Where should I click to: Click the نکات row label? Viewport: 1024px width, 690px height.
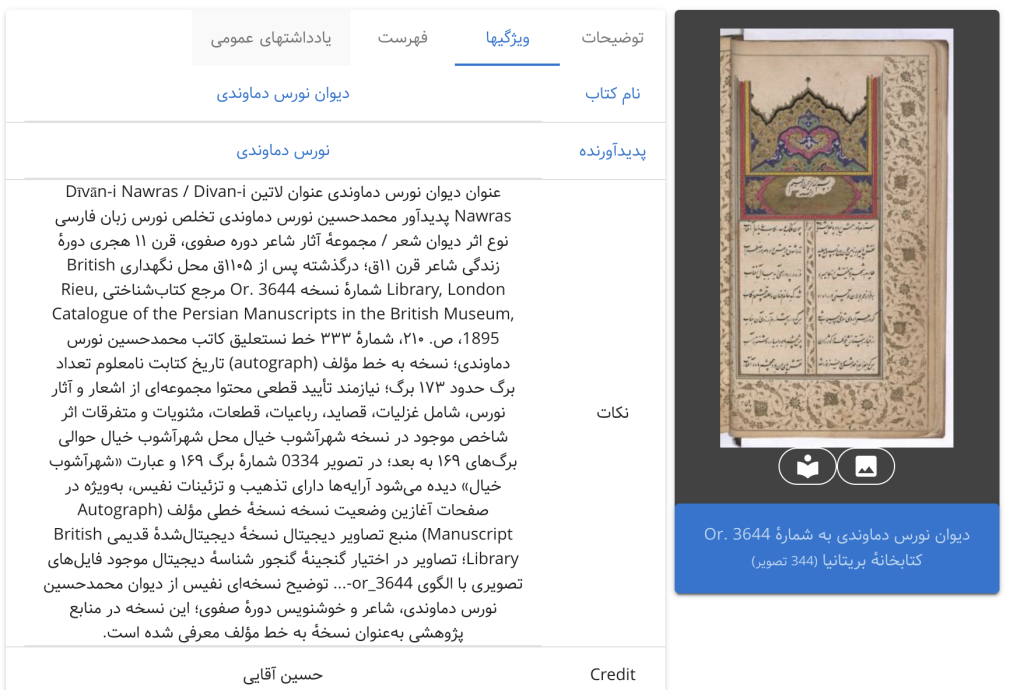click(613, 413)
